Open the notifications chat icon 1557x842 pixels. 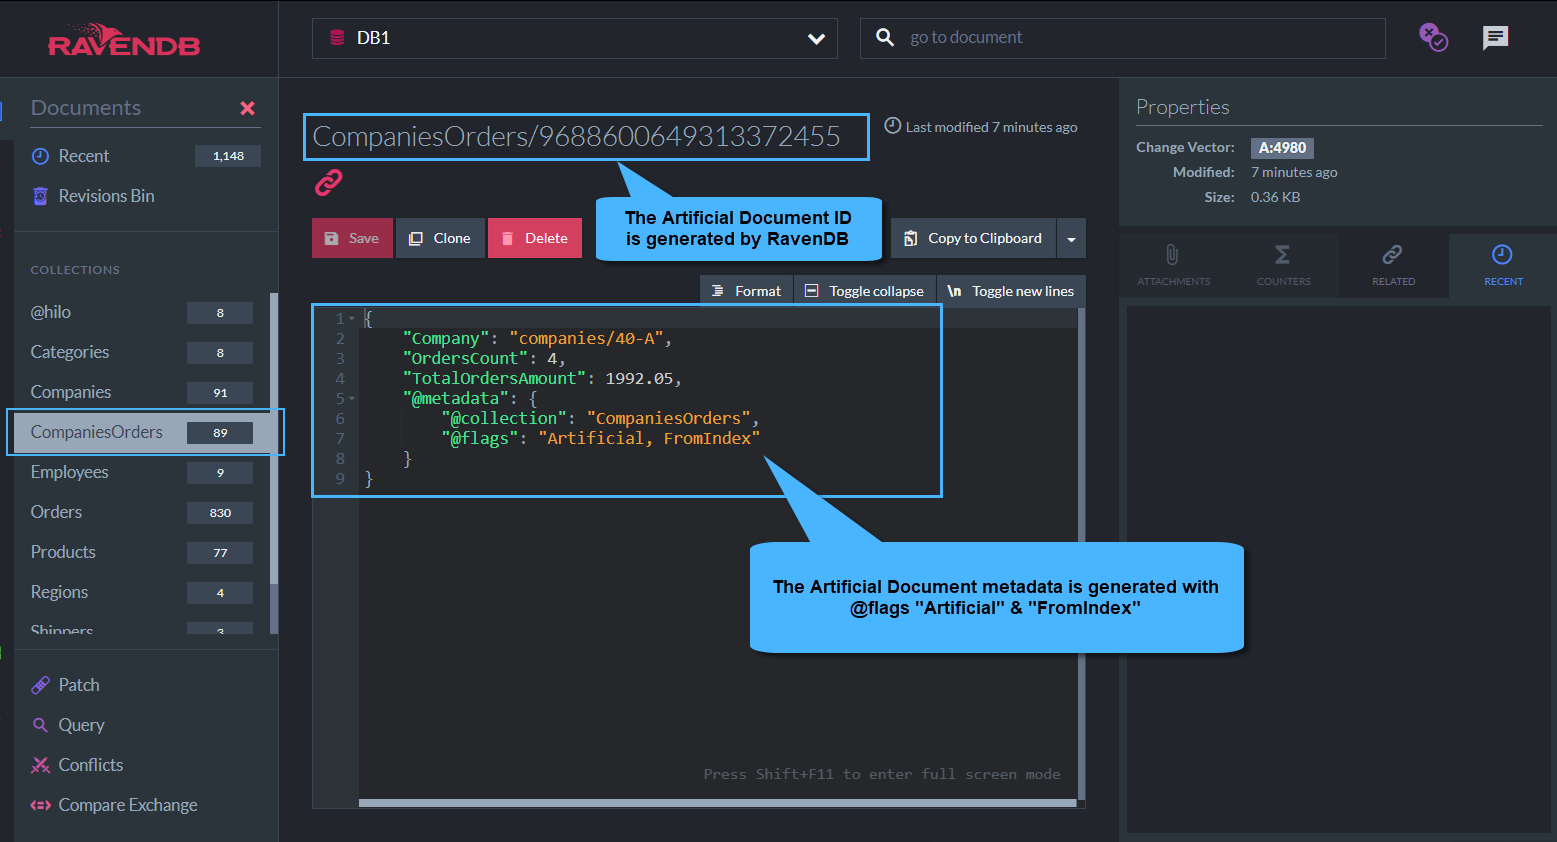1495,38
